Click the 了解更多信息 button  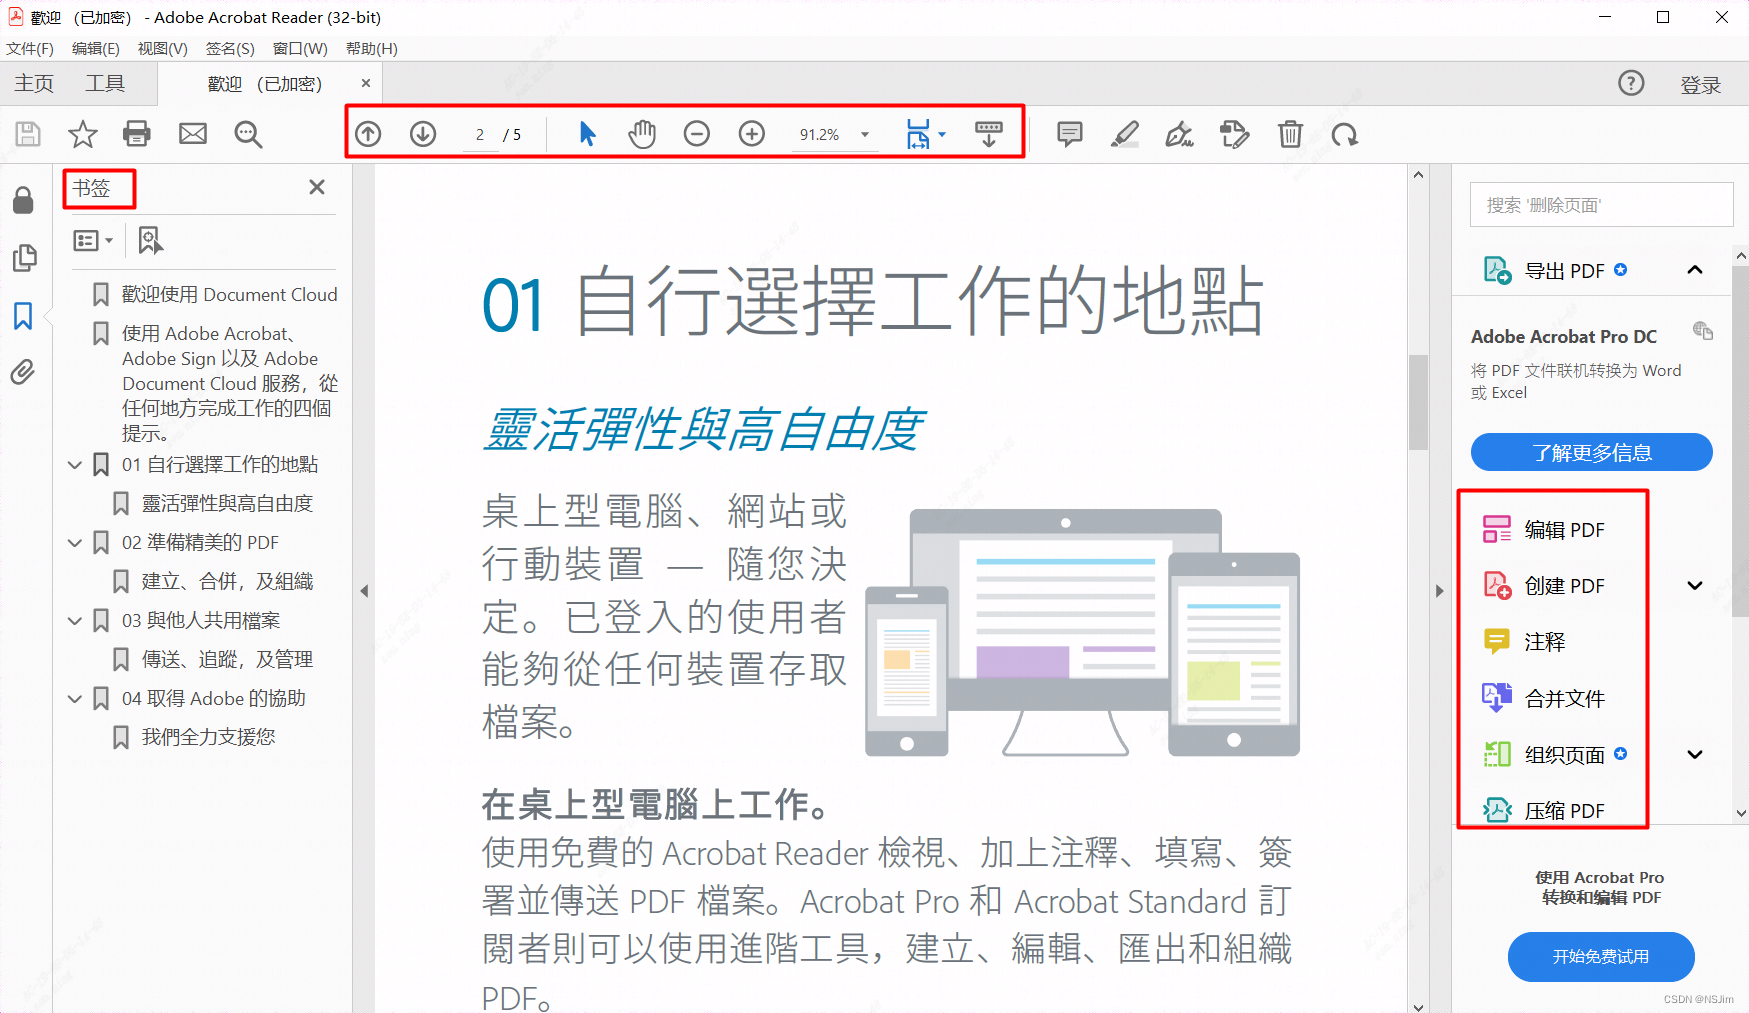coord(1592,452)
